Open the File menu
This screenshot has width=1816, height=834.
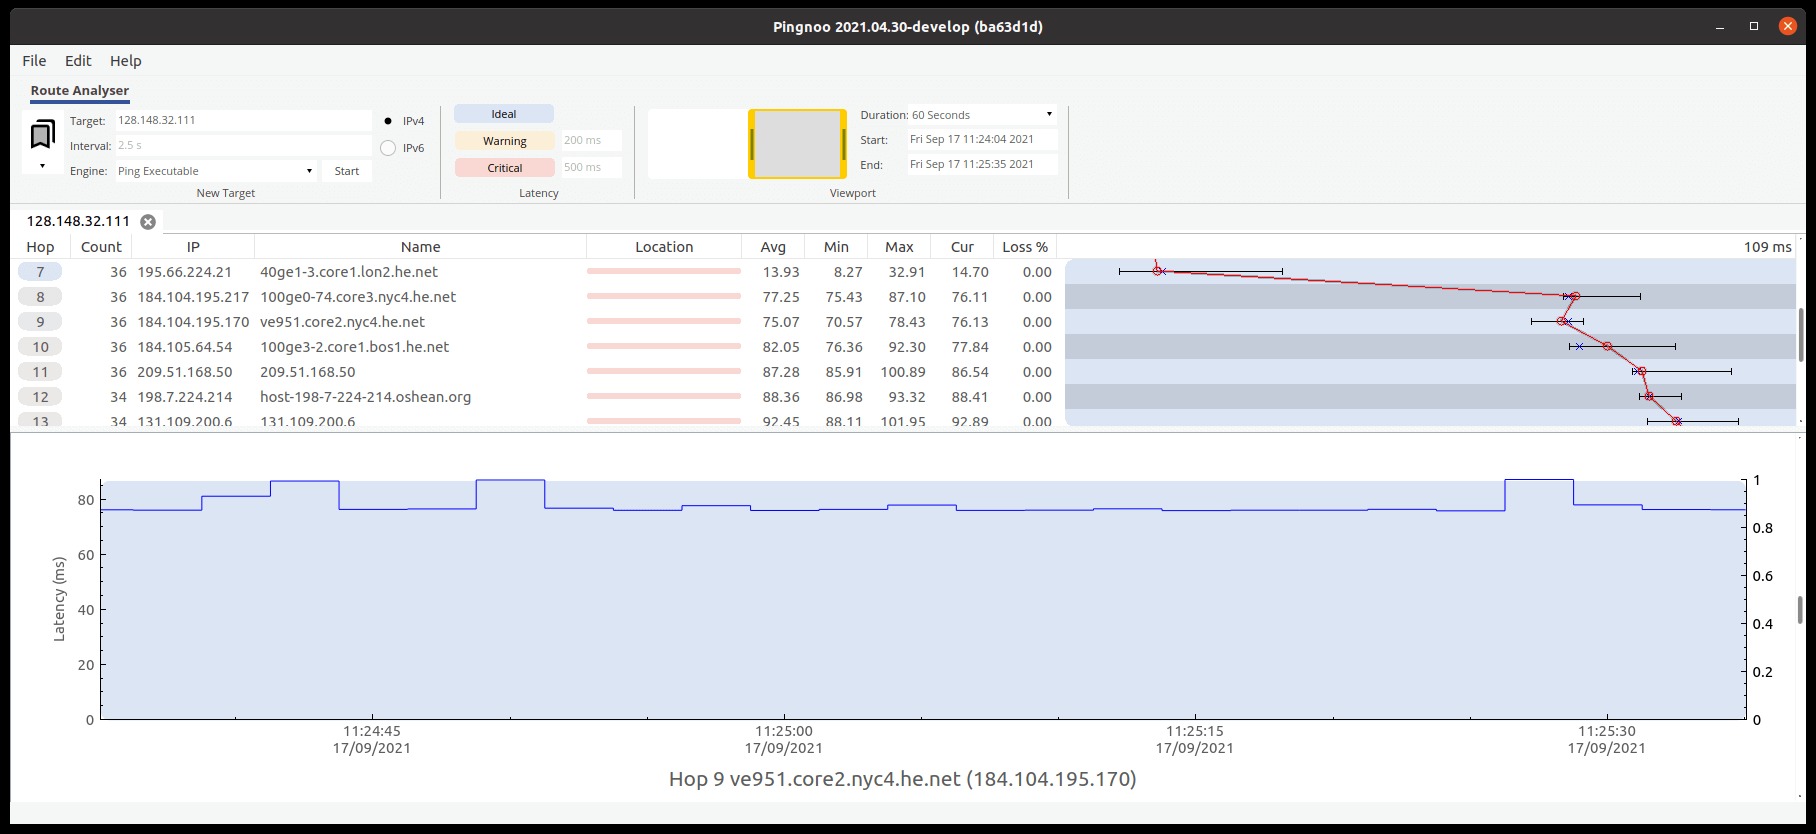34,61
